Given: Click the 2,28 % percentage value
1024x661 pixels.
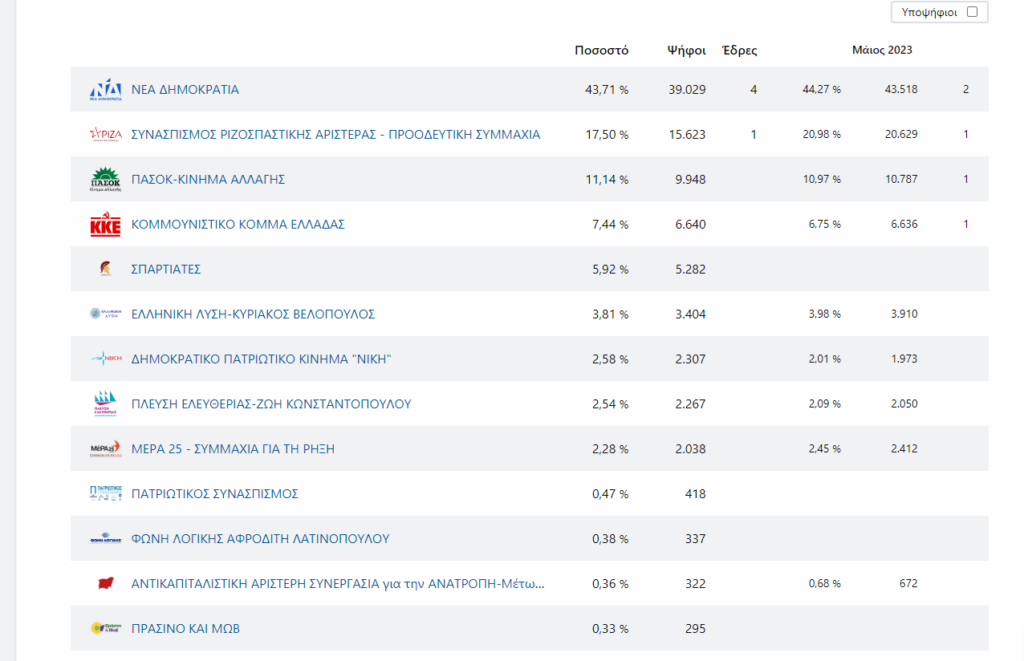Looking at the screenshot, I should (610, 449).
